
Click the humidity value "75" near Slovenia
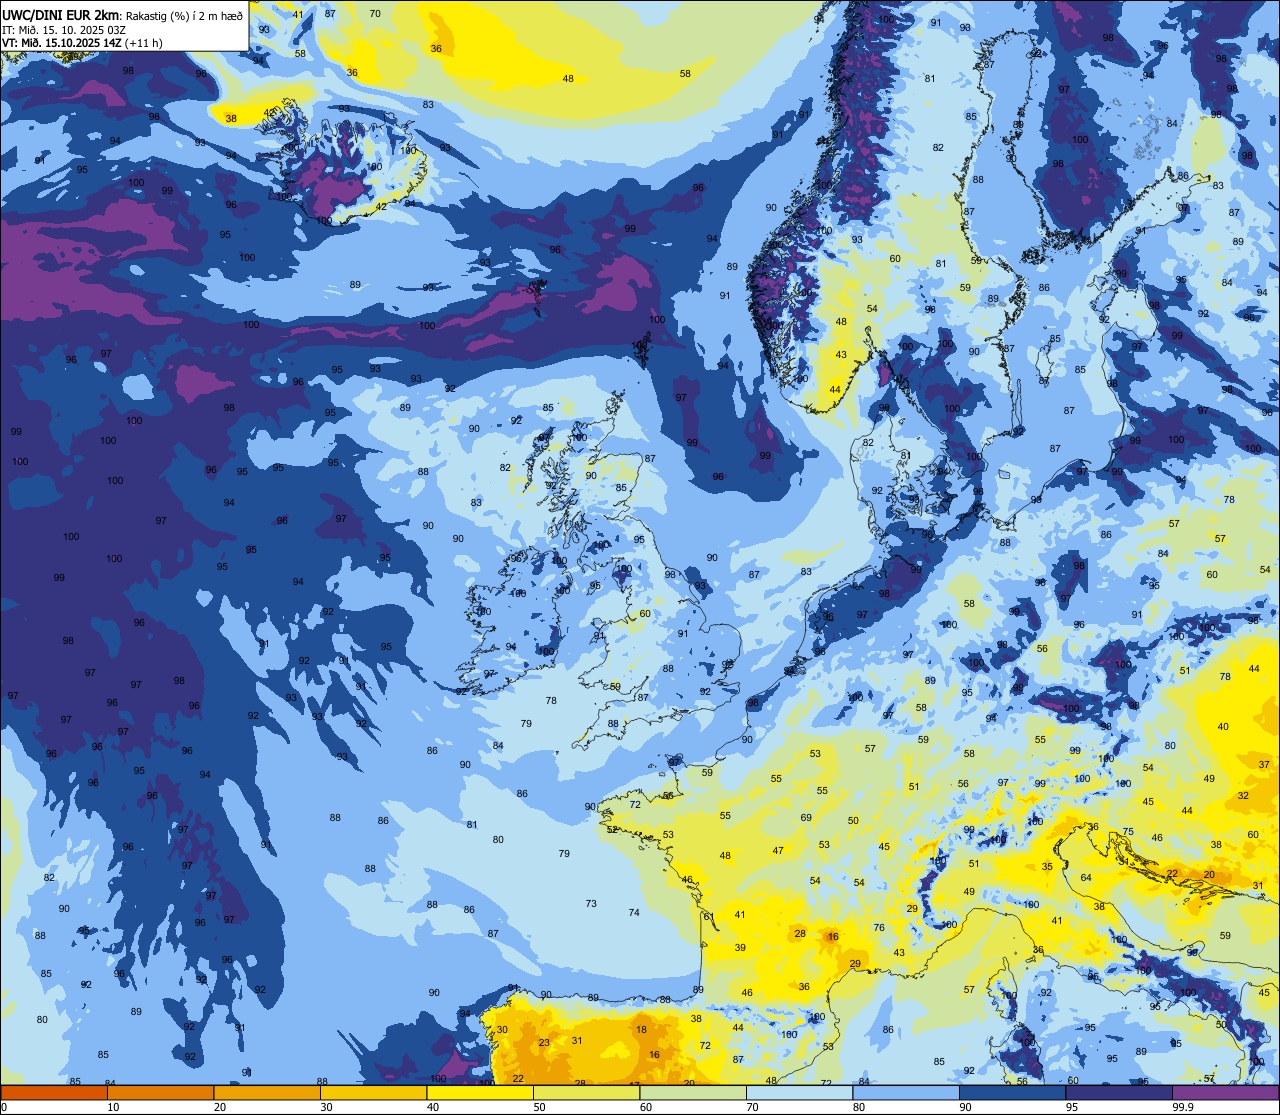pyautogui.click(x=1128, y=832)
